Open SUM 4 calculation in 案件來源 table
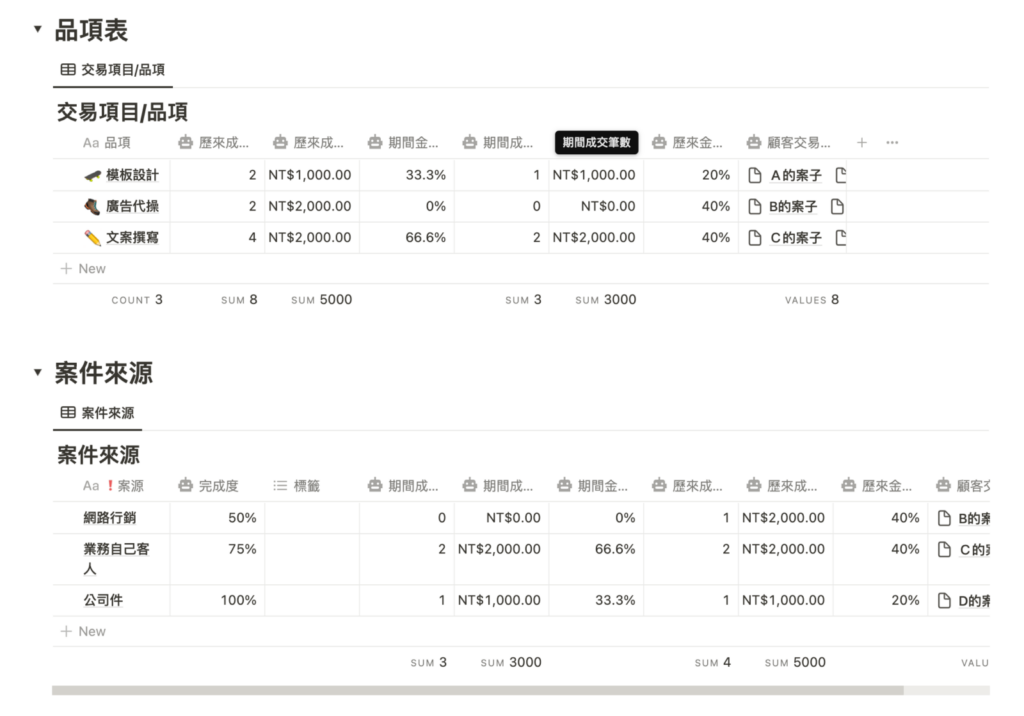This screenshot has width=1024, height=716. (x=712, y=662)
